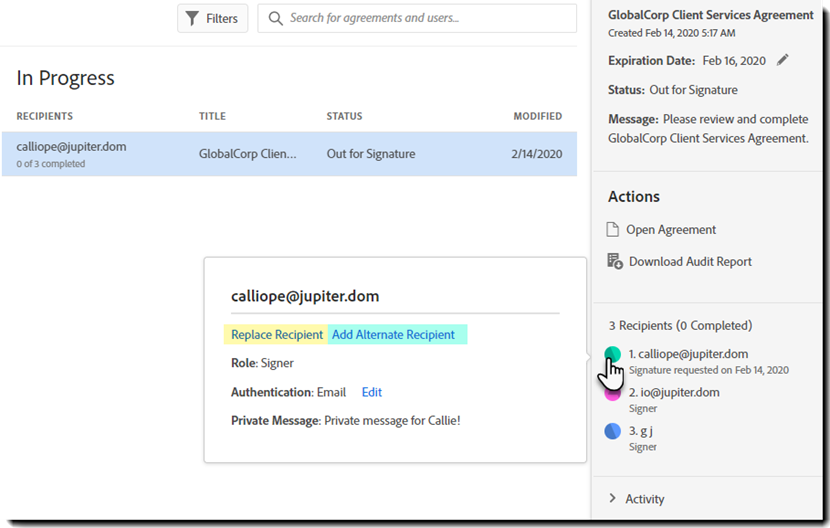830x528 pixels.
Task: Sort by Modified column header
Action: point(537,116)
